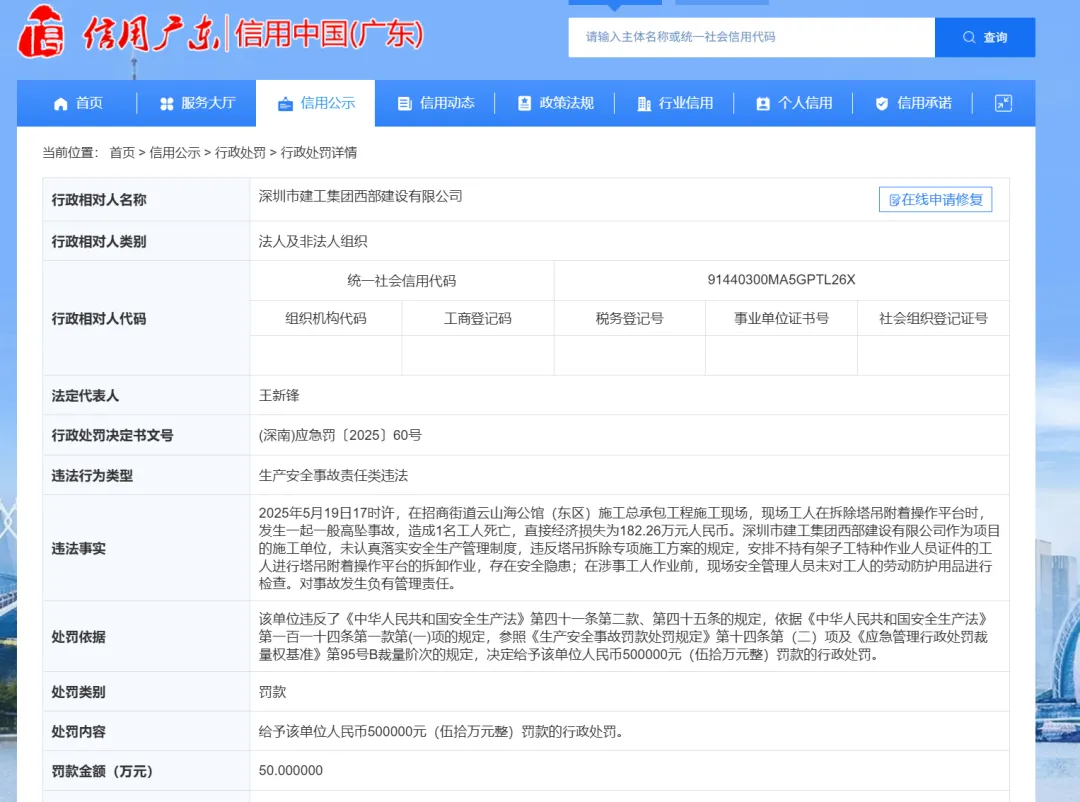Click the 处罚类别 row label
1080x802 pixels.
pos(79,692)
